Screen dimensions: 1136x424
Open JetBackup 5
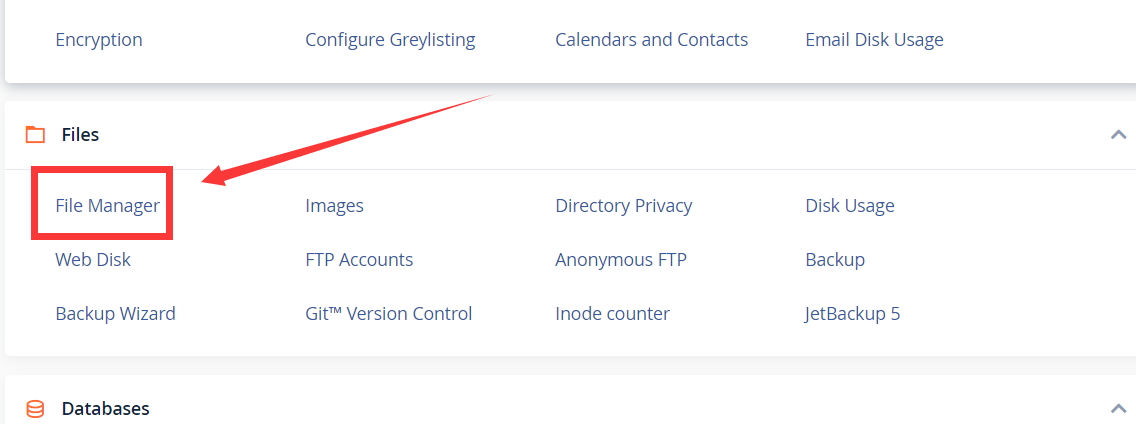853,314
